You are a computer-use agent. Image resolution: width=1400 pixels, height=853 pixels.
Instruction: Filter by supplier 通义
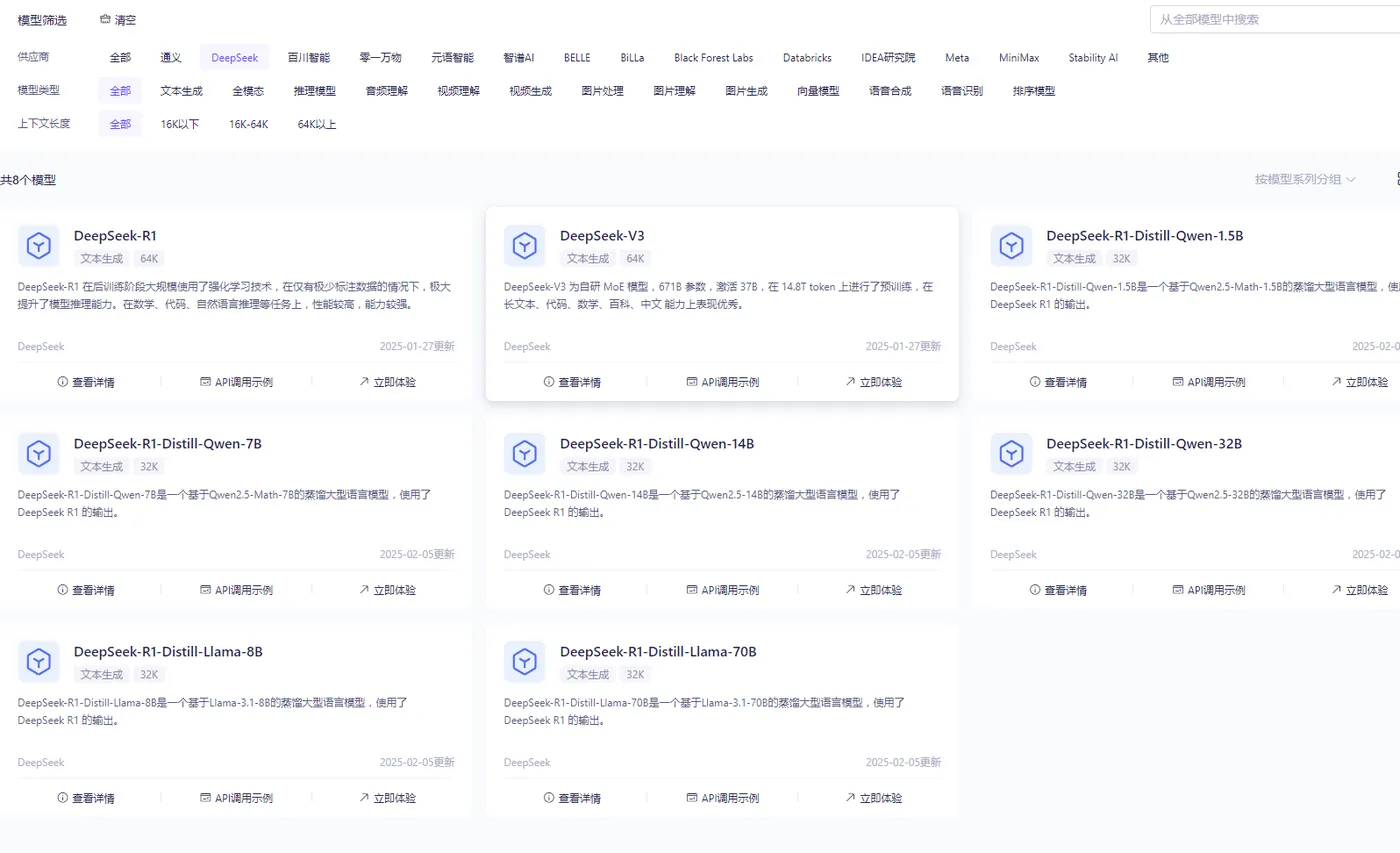(171, 58)
